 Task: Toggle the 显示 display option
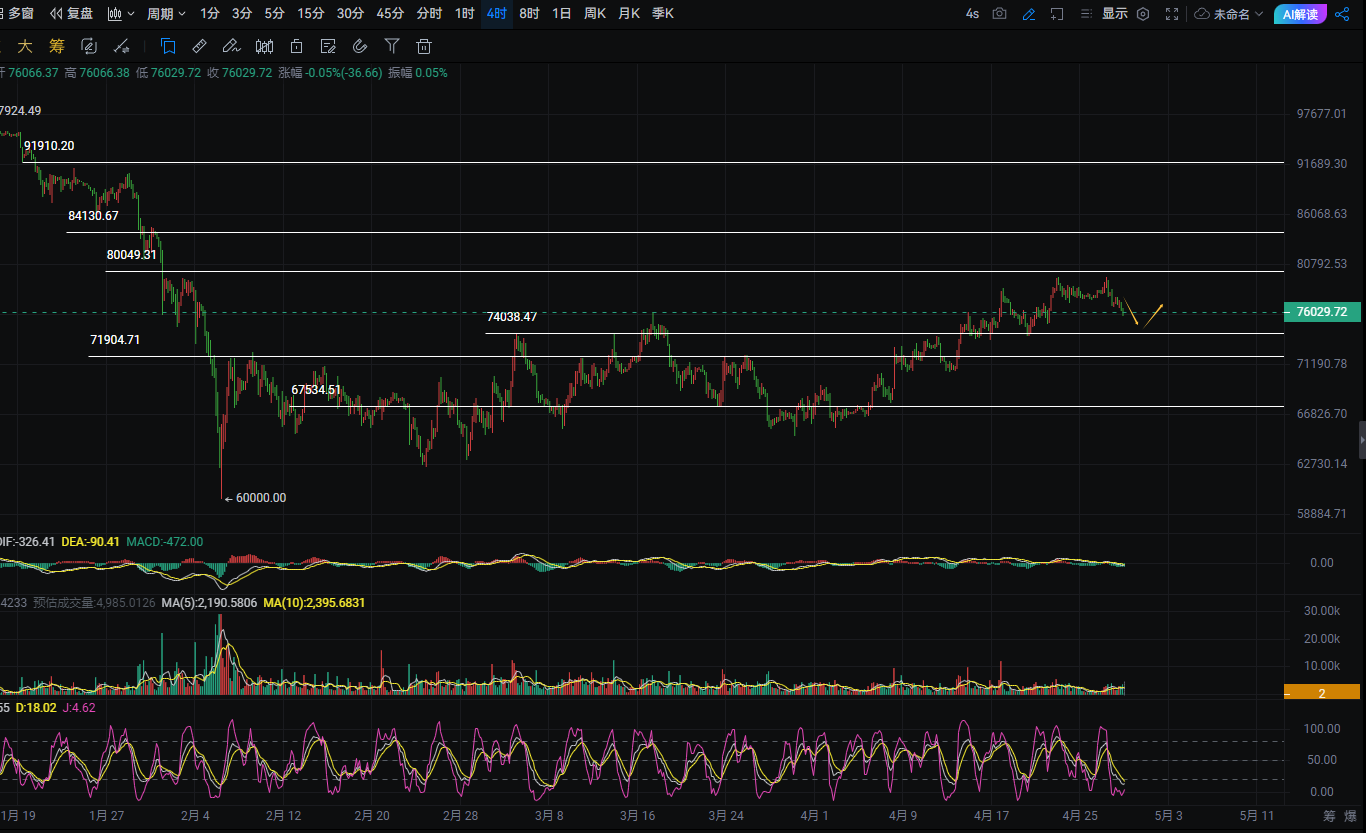[1114, 14]
